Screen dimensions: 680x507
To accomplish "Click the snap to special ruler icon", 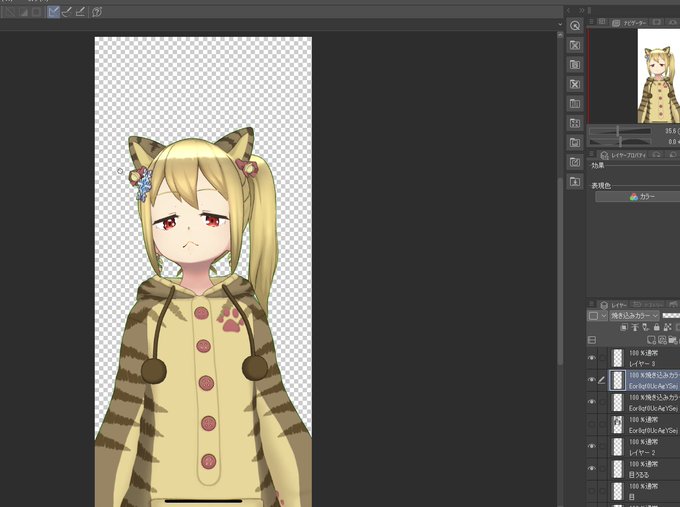I will coord(67,12).
